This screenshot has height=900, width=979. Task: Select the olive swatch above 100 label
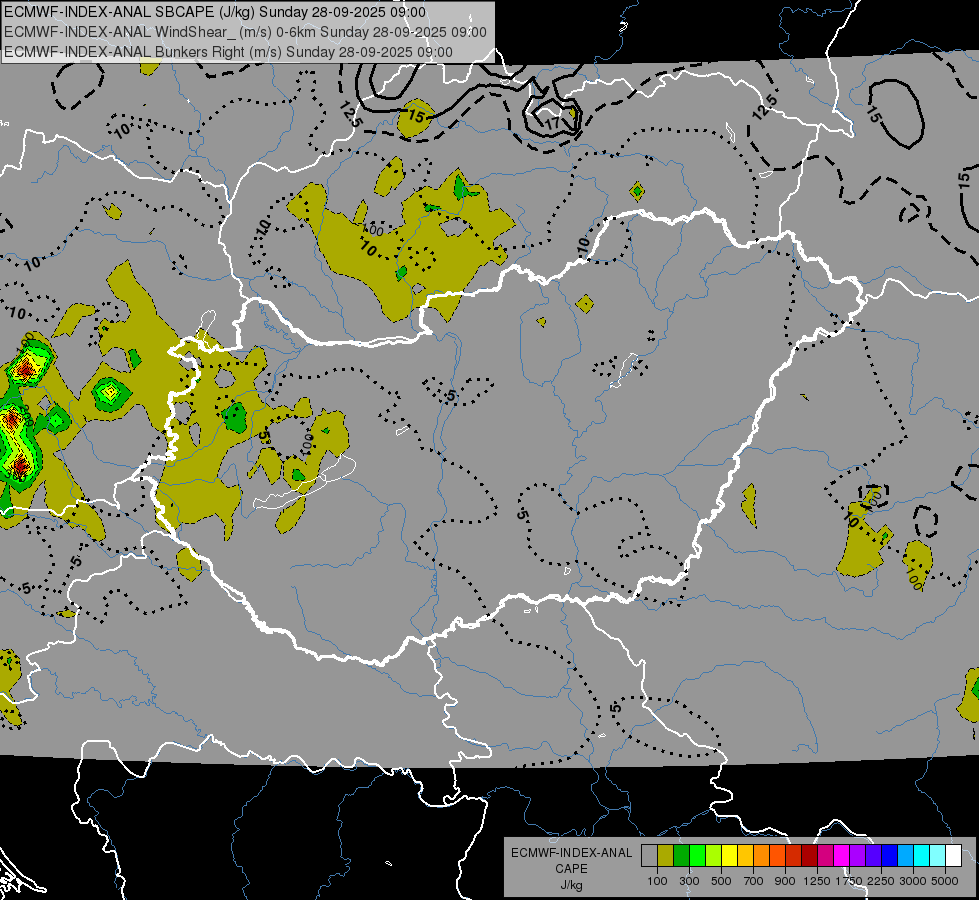click(x=665, y=855)
